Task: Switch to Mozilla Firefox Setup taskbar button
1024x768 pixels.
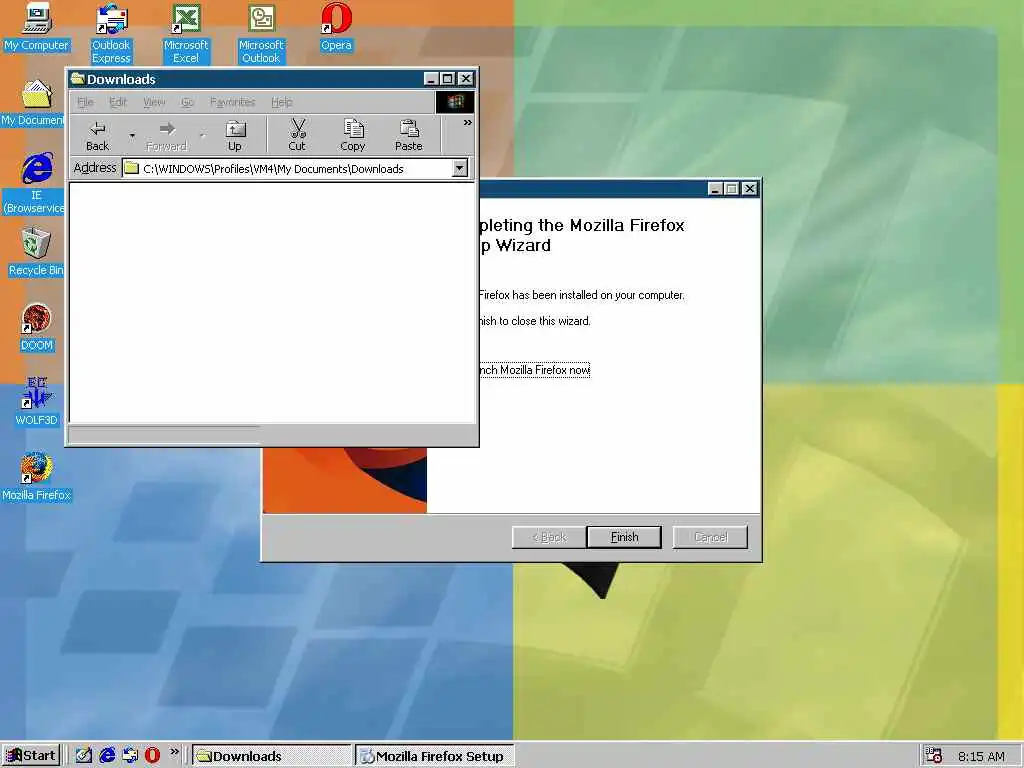Action: [x=434, y=756]
